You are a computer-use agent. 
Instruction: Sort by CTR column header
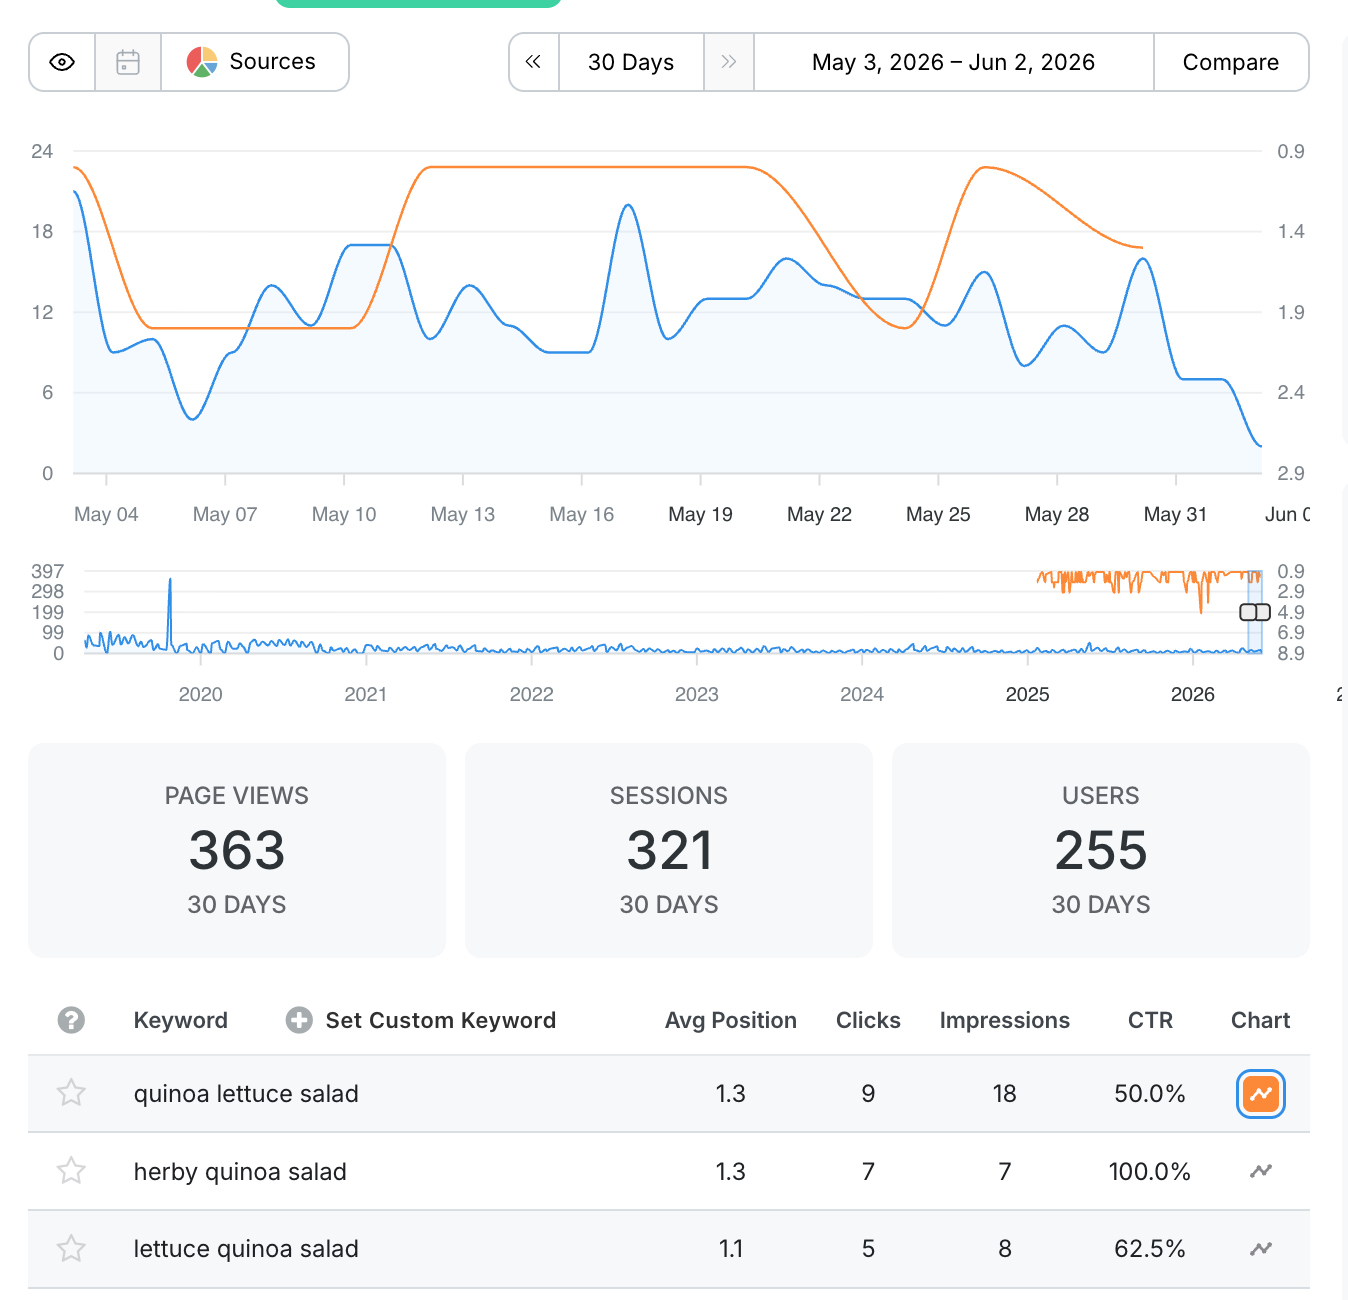[x=1150, y=1020]
